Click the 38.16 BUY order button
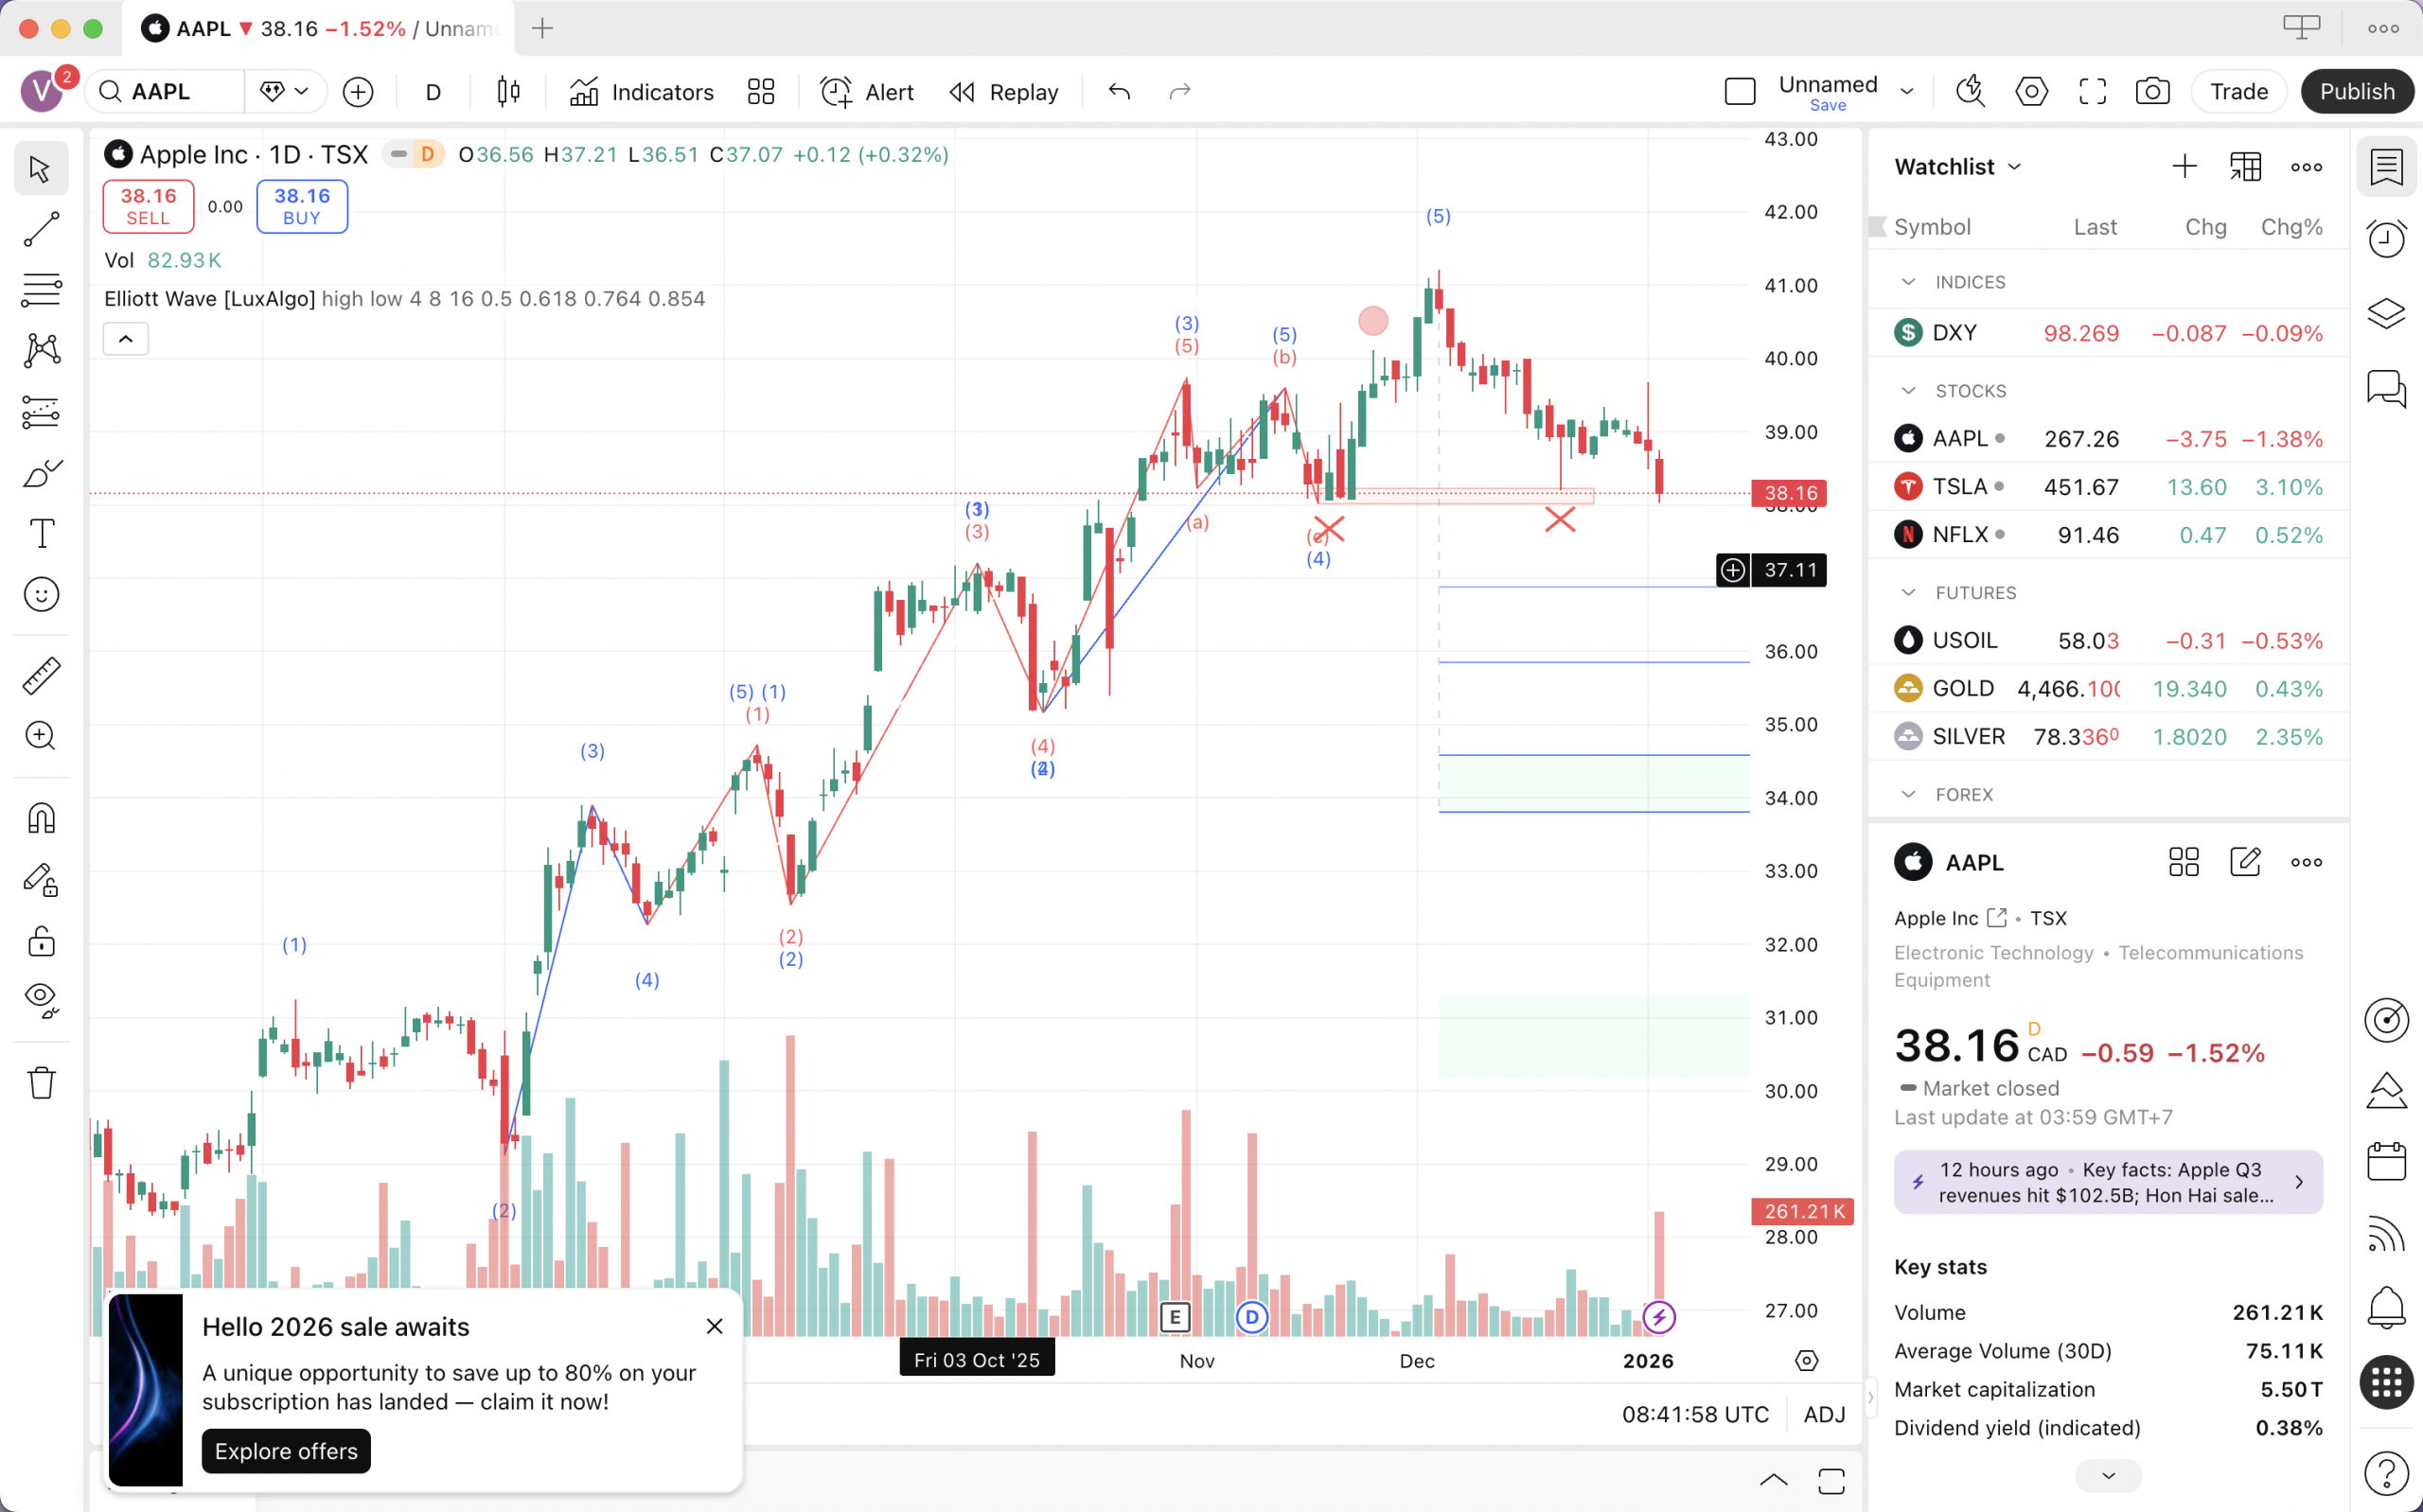2423x1512 pixels. [x=301, y=206]
